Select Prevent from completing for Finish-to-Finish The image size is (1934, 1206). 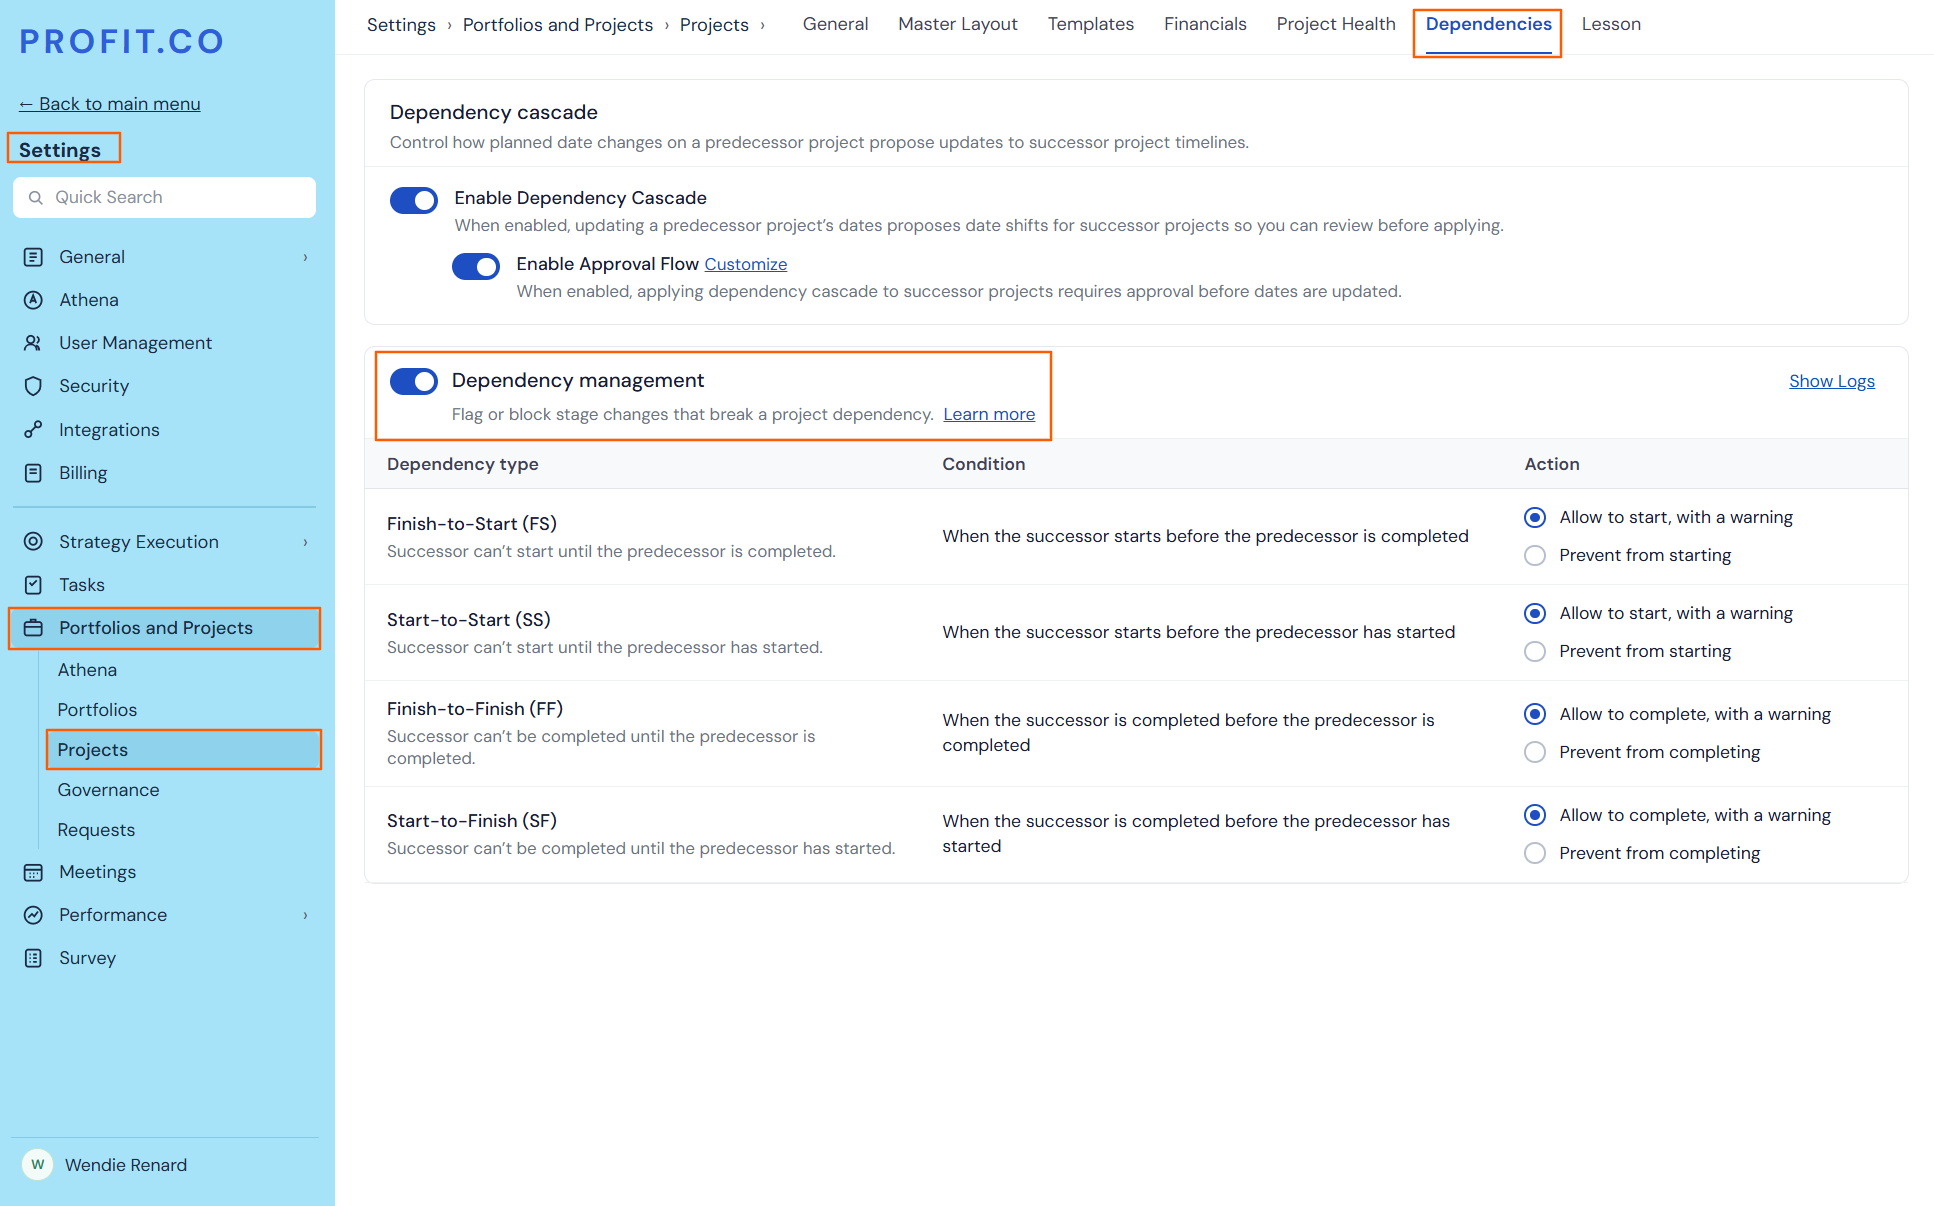click(x=1535, y=752)
